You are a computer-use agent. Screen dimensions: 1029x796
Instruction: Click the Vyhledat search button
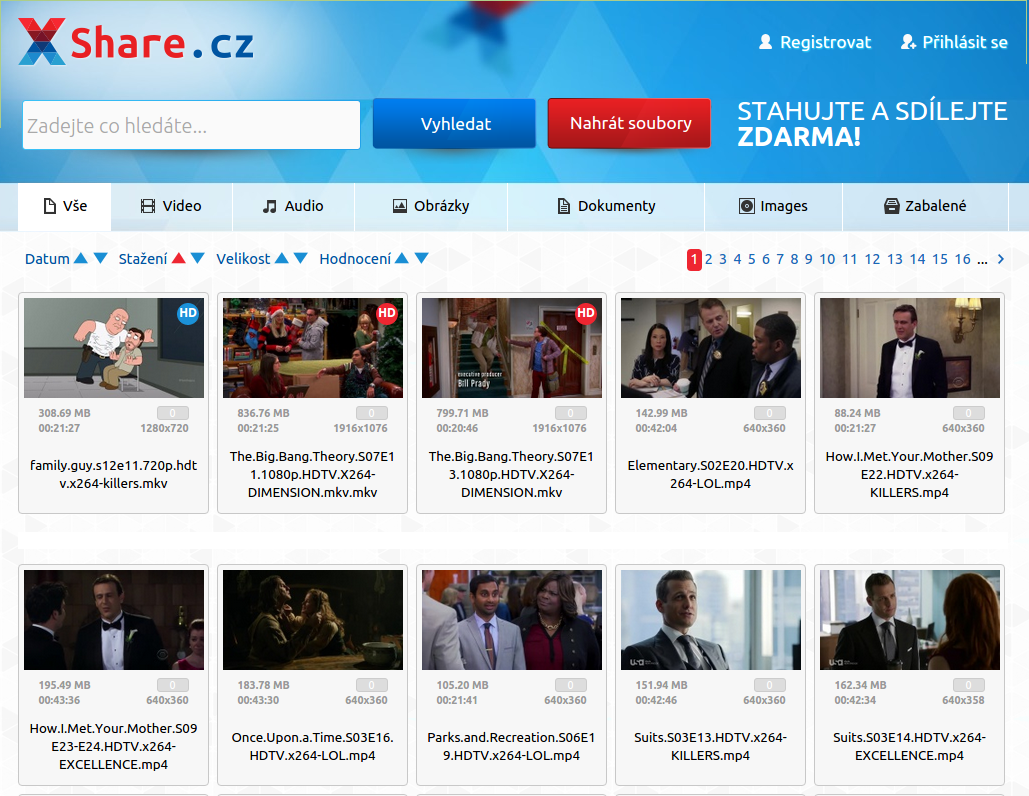coord(454,123)
